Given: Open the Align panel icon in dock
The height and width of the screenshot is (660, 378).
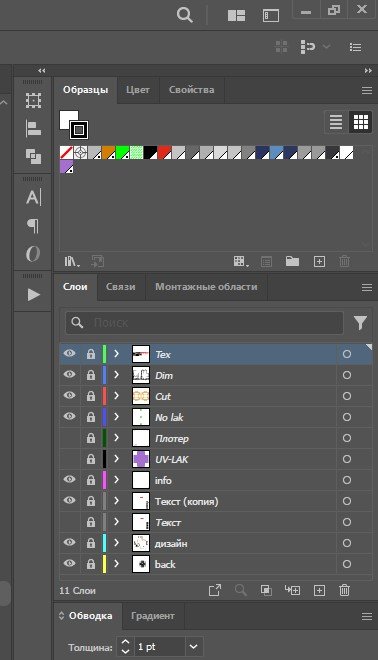Looking at the screenshot, I should (33, 128).
